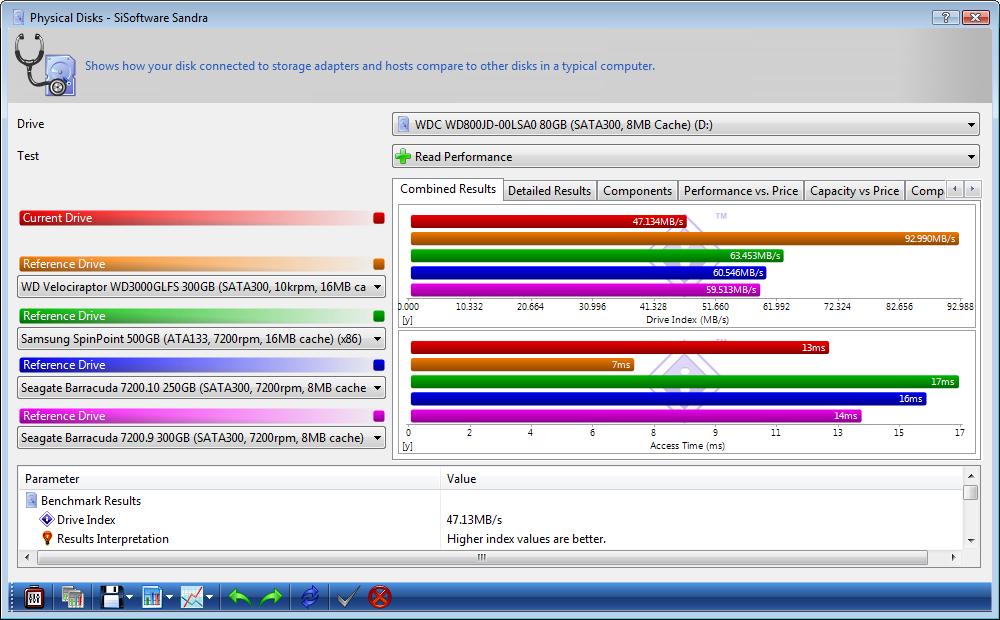1000x620 pixels.
Task: Open the Performance vs. Price tab
Action: 740,191
